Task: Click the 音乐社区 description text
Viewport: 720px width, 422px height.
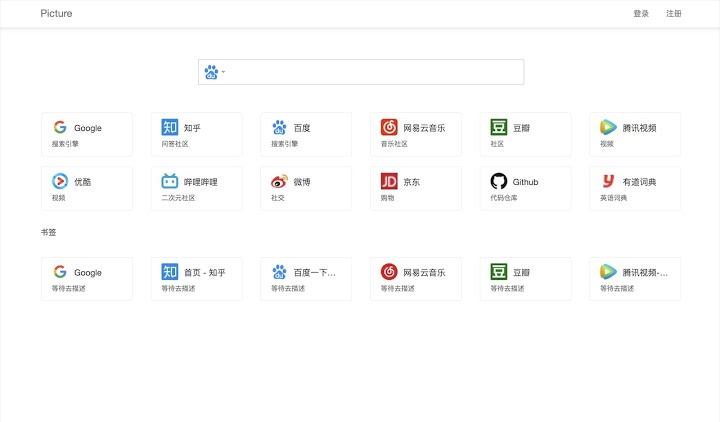Action: click(x=394, y=144)
